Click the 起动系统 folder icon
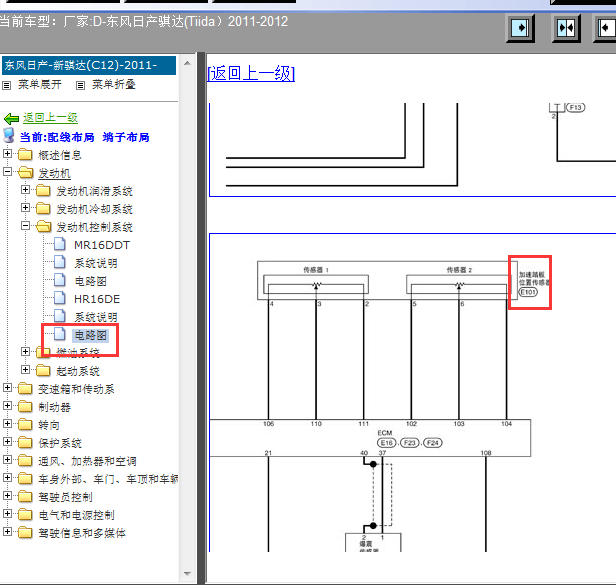 [43, 370]
